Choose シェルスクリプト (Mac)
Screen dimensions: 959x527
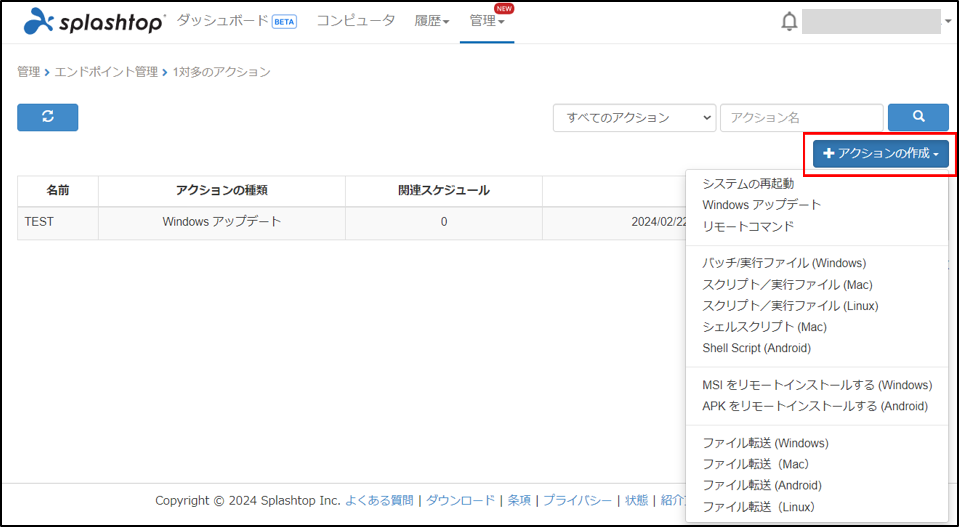click(x=765, y=327)
